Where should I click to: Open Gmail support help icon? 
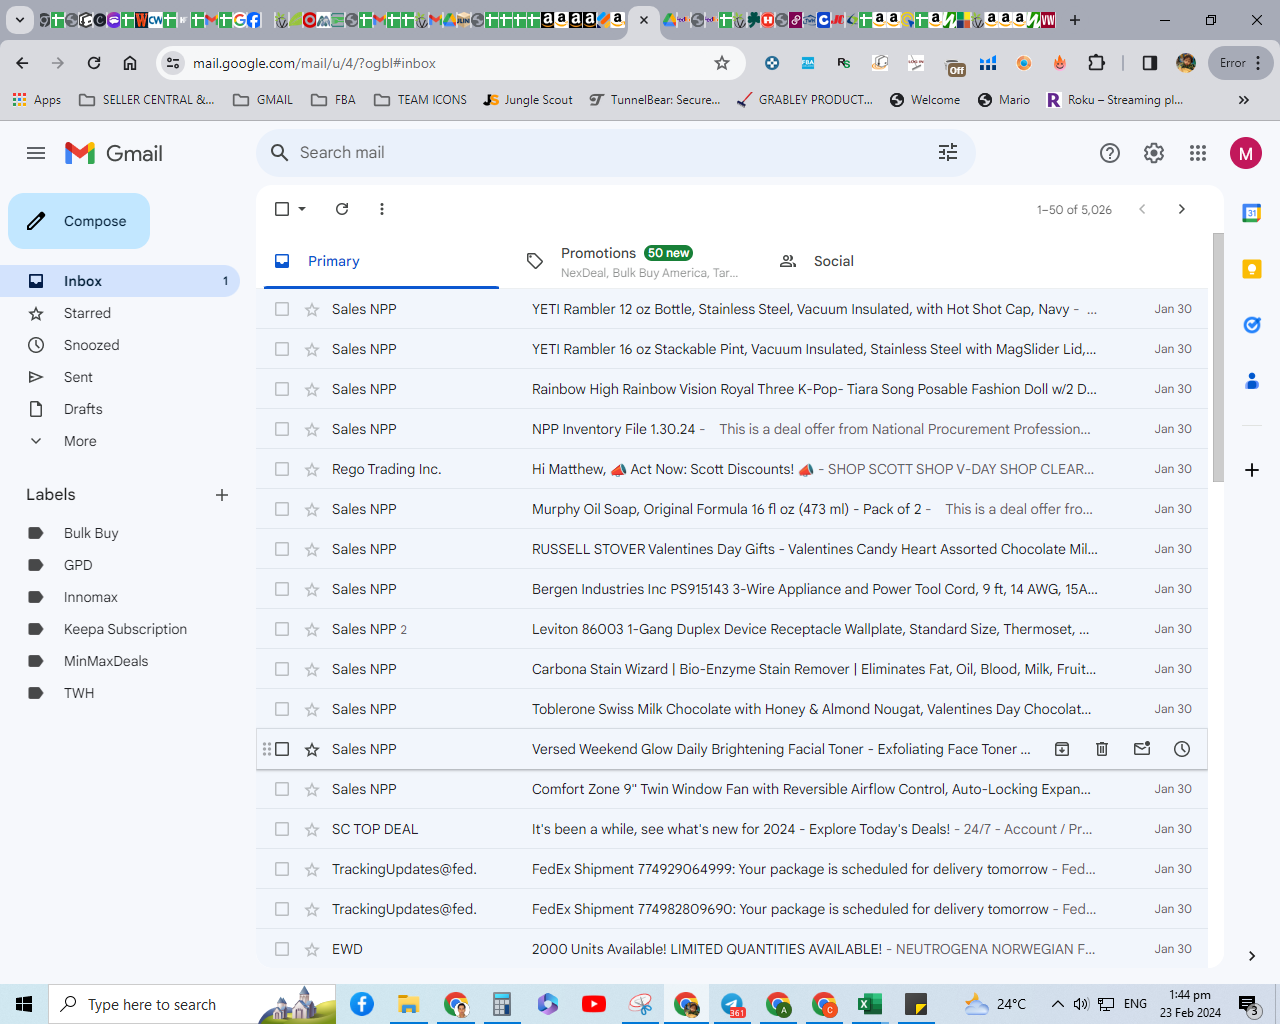pos(1110,153)
